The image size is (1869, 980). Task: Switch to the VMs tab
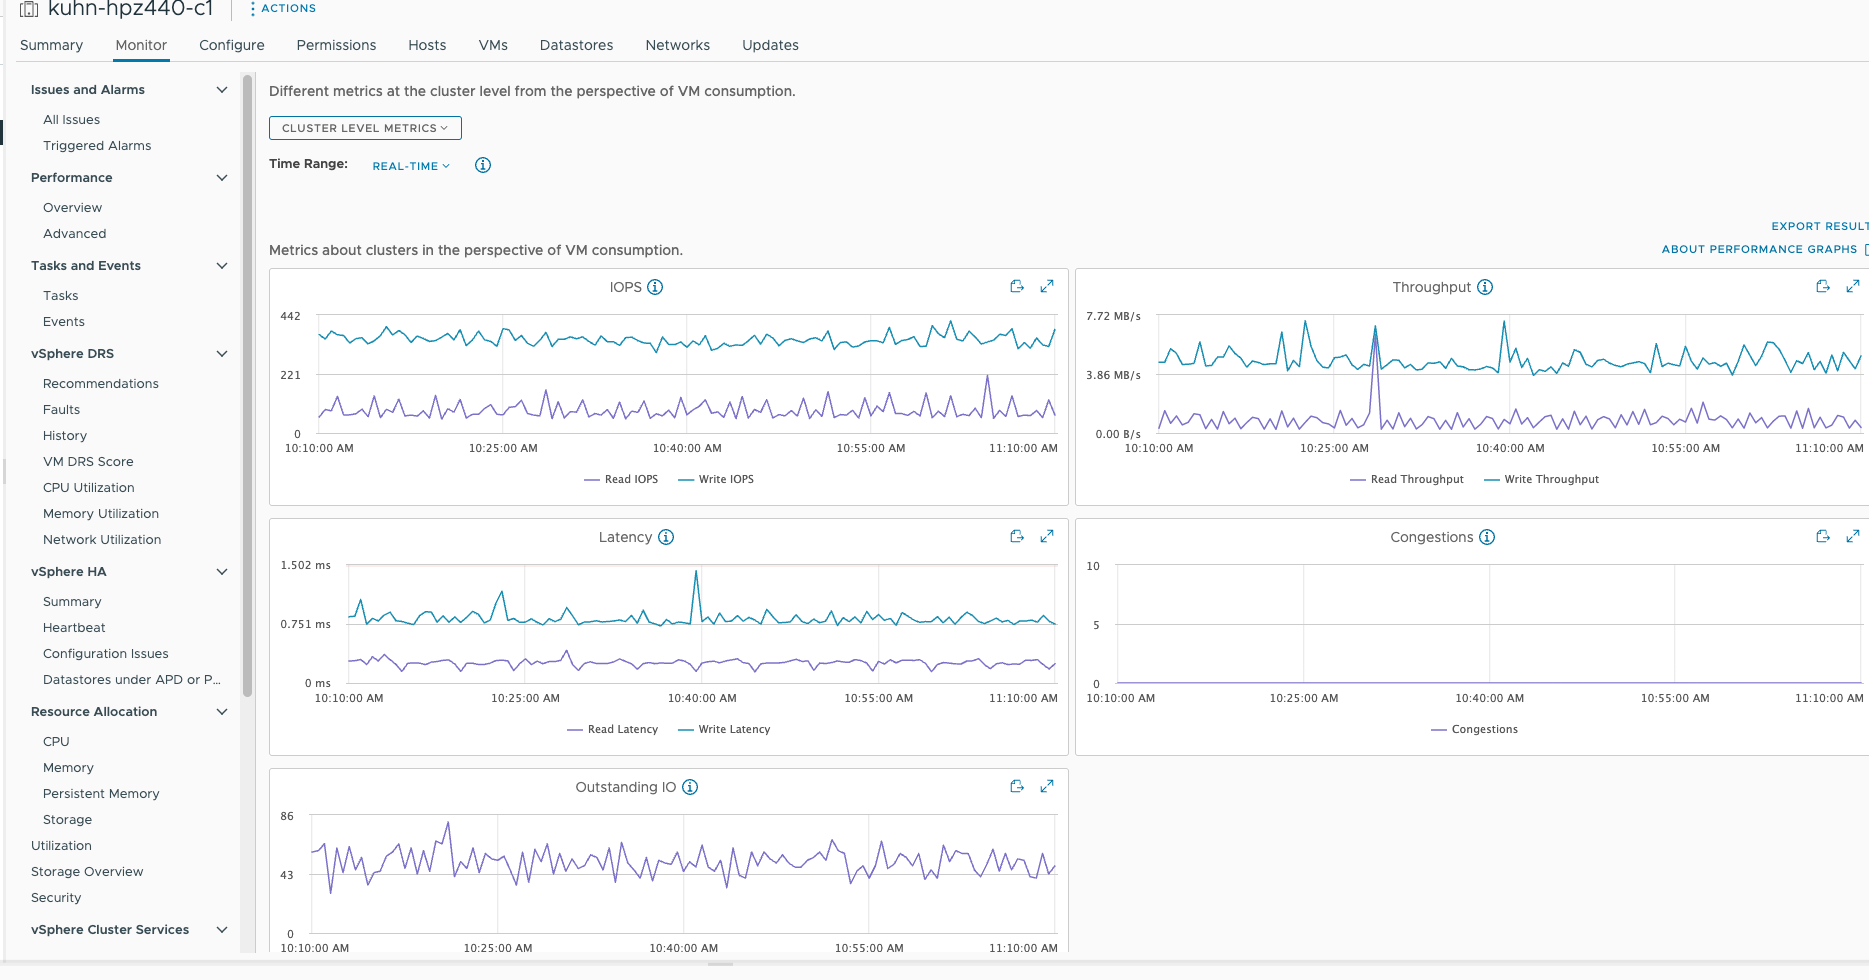tap(493, 45)
